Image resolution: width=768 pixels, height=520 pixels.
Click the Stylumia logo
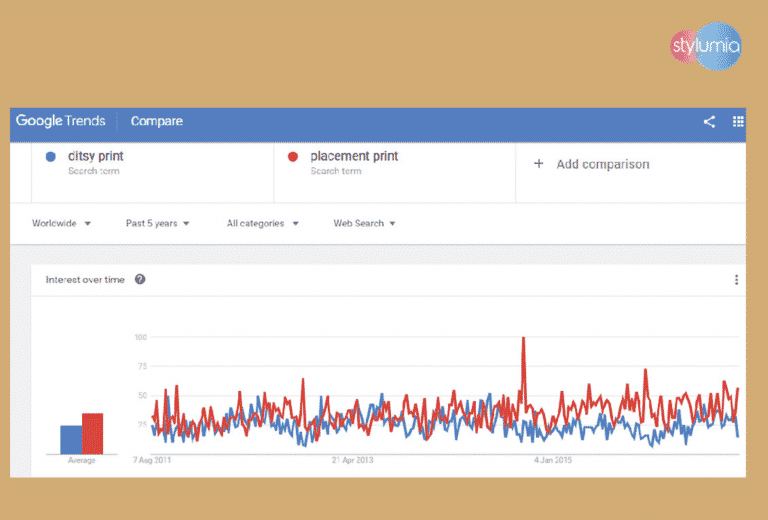click(706, 46)
